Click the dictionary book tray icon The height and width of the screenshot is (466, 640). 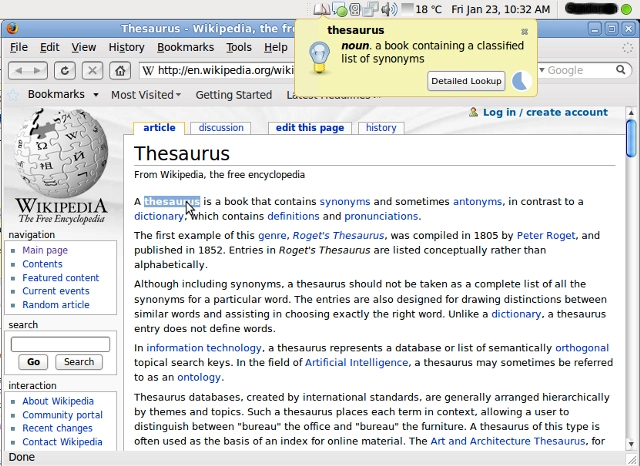click(x=321, y=9)
